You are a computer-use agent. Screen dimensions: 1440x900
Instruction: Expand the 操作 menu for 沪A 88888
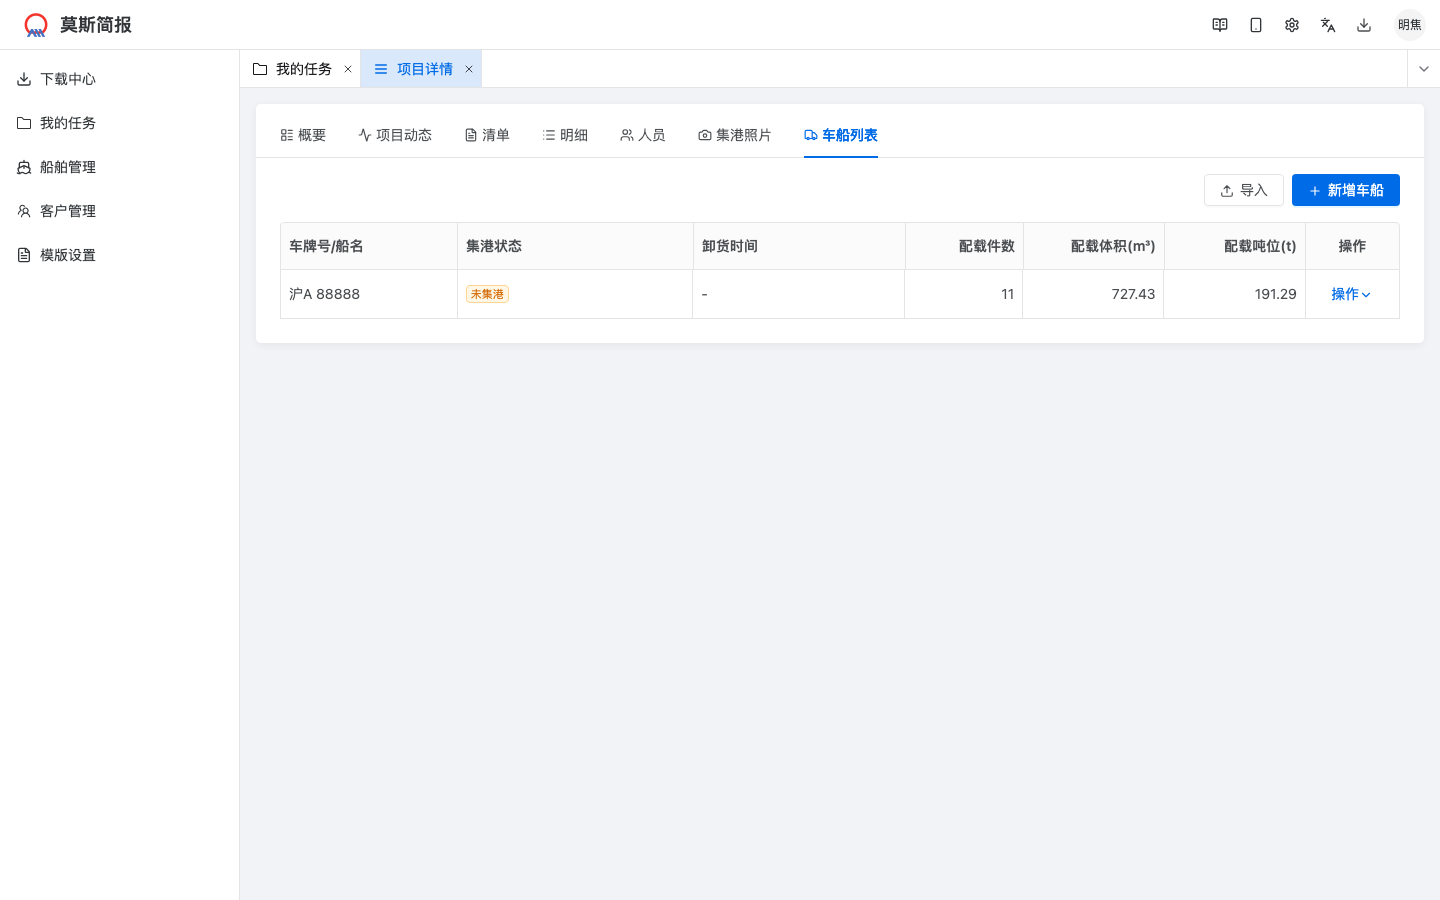pos(1352,294)
